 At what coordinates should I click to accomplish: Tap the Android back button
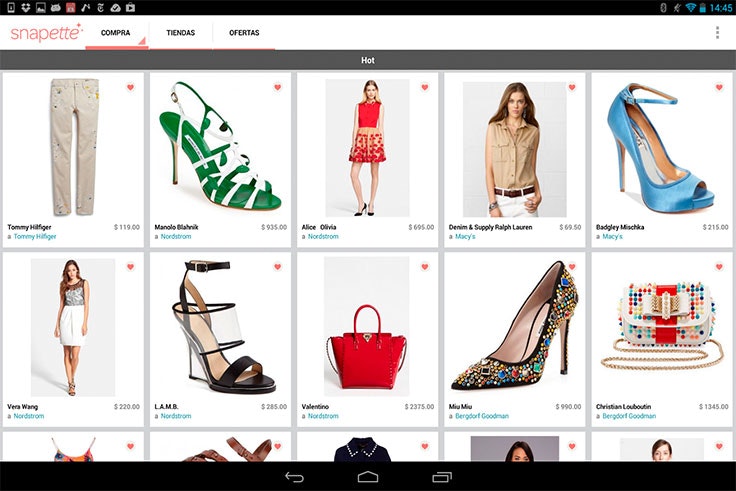point(294,477)
